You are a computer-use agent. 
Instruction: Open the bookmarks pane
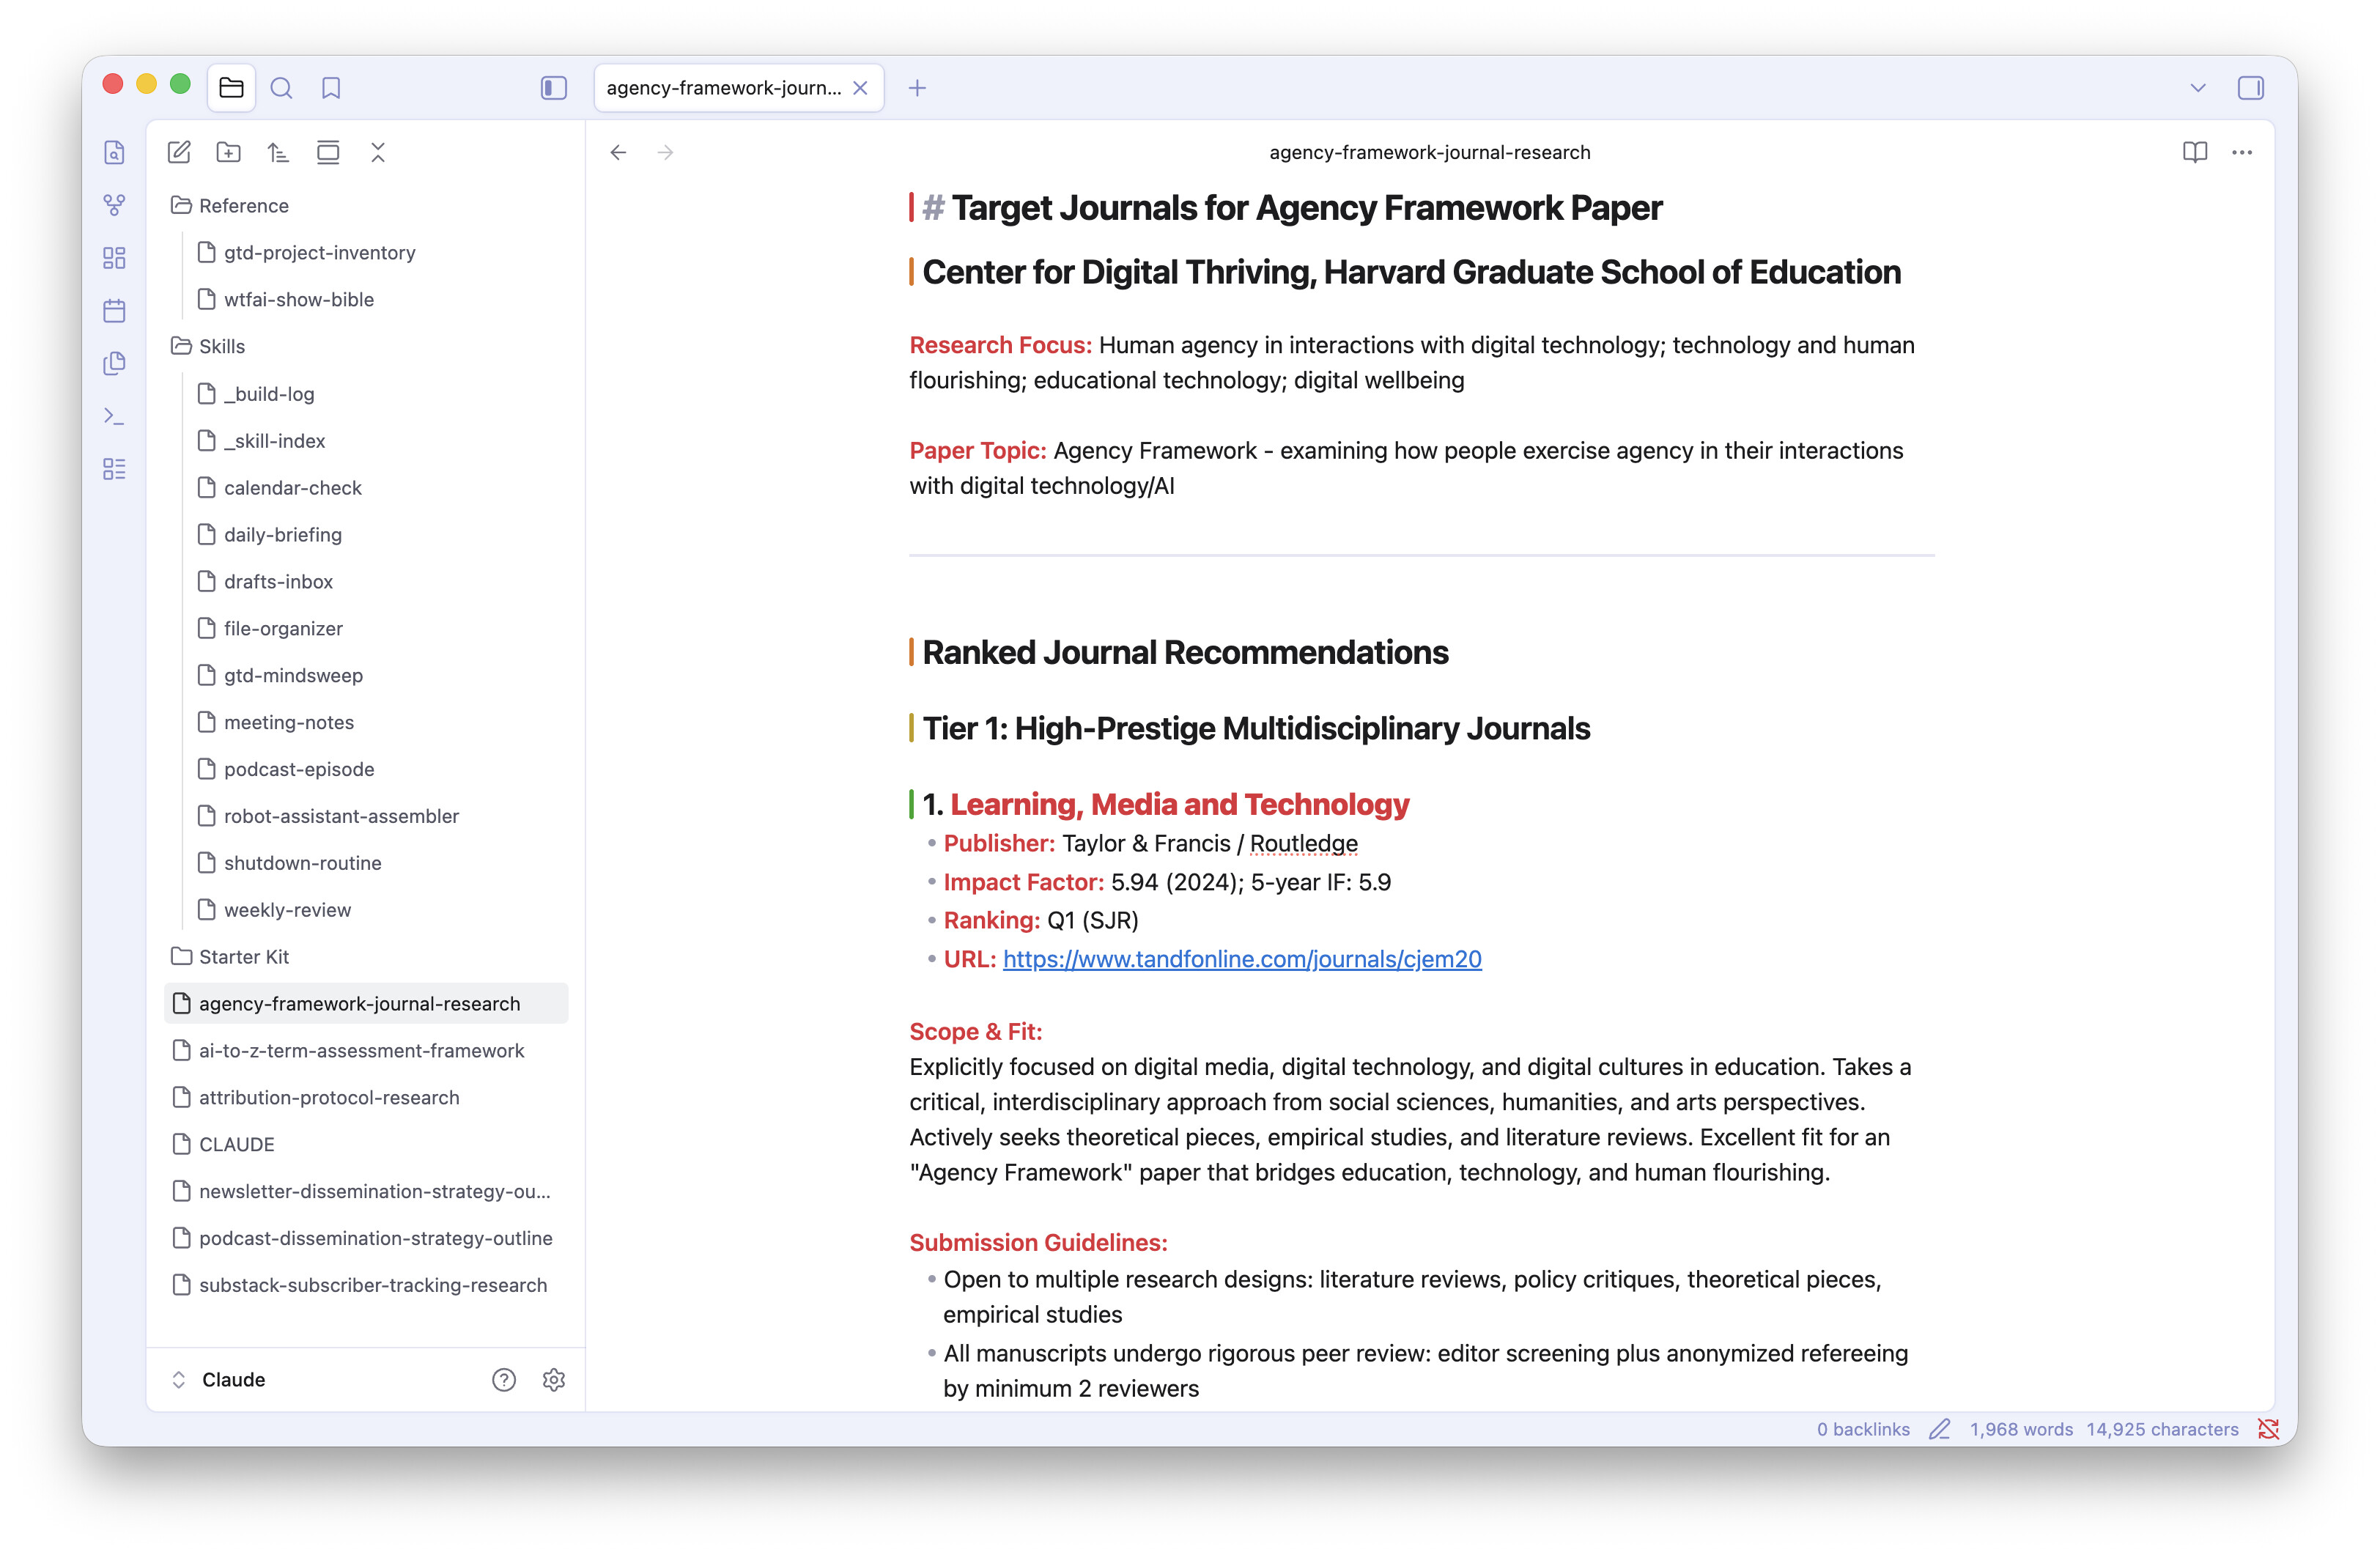[331, 88]
